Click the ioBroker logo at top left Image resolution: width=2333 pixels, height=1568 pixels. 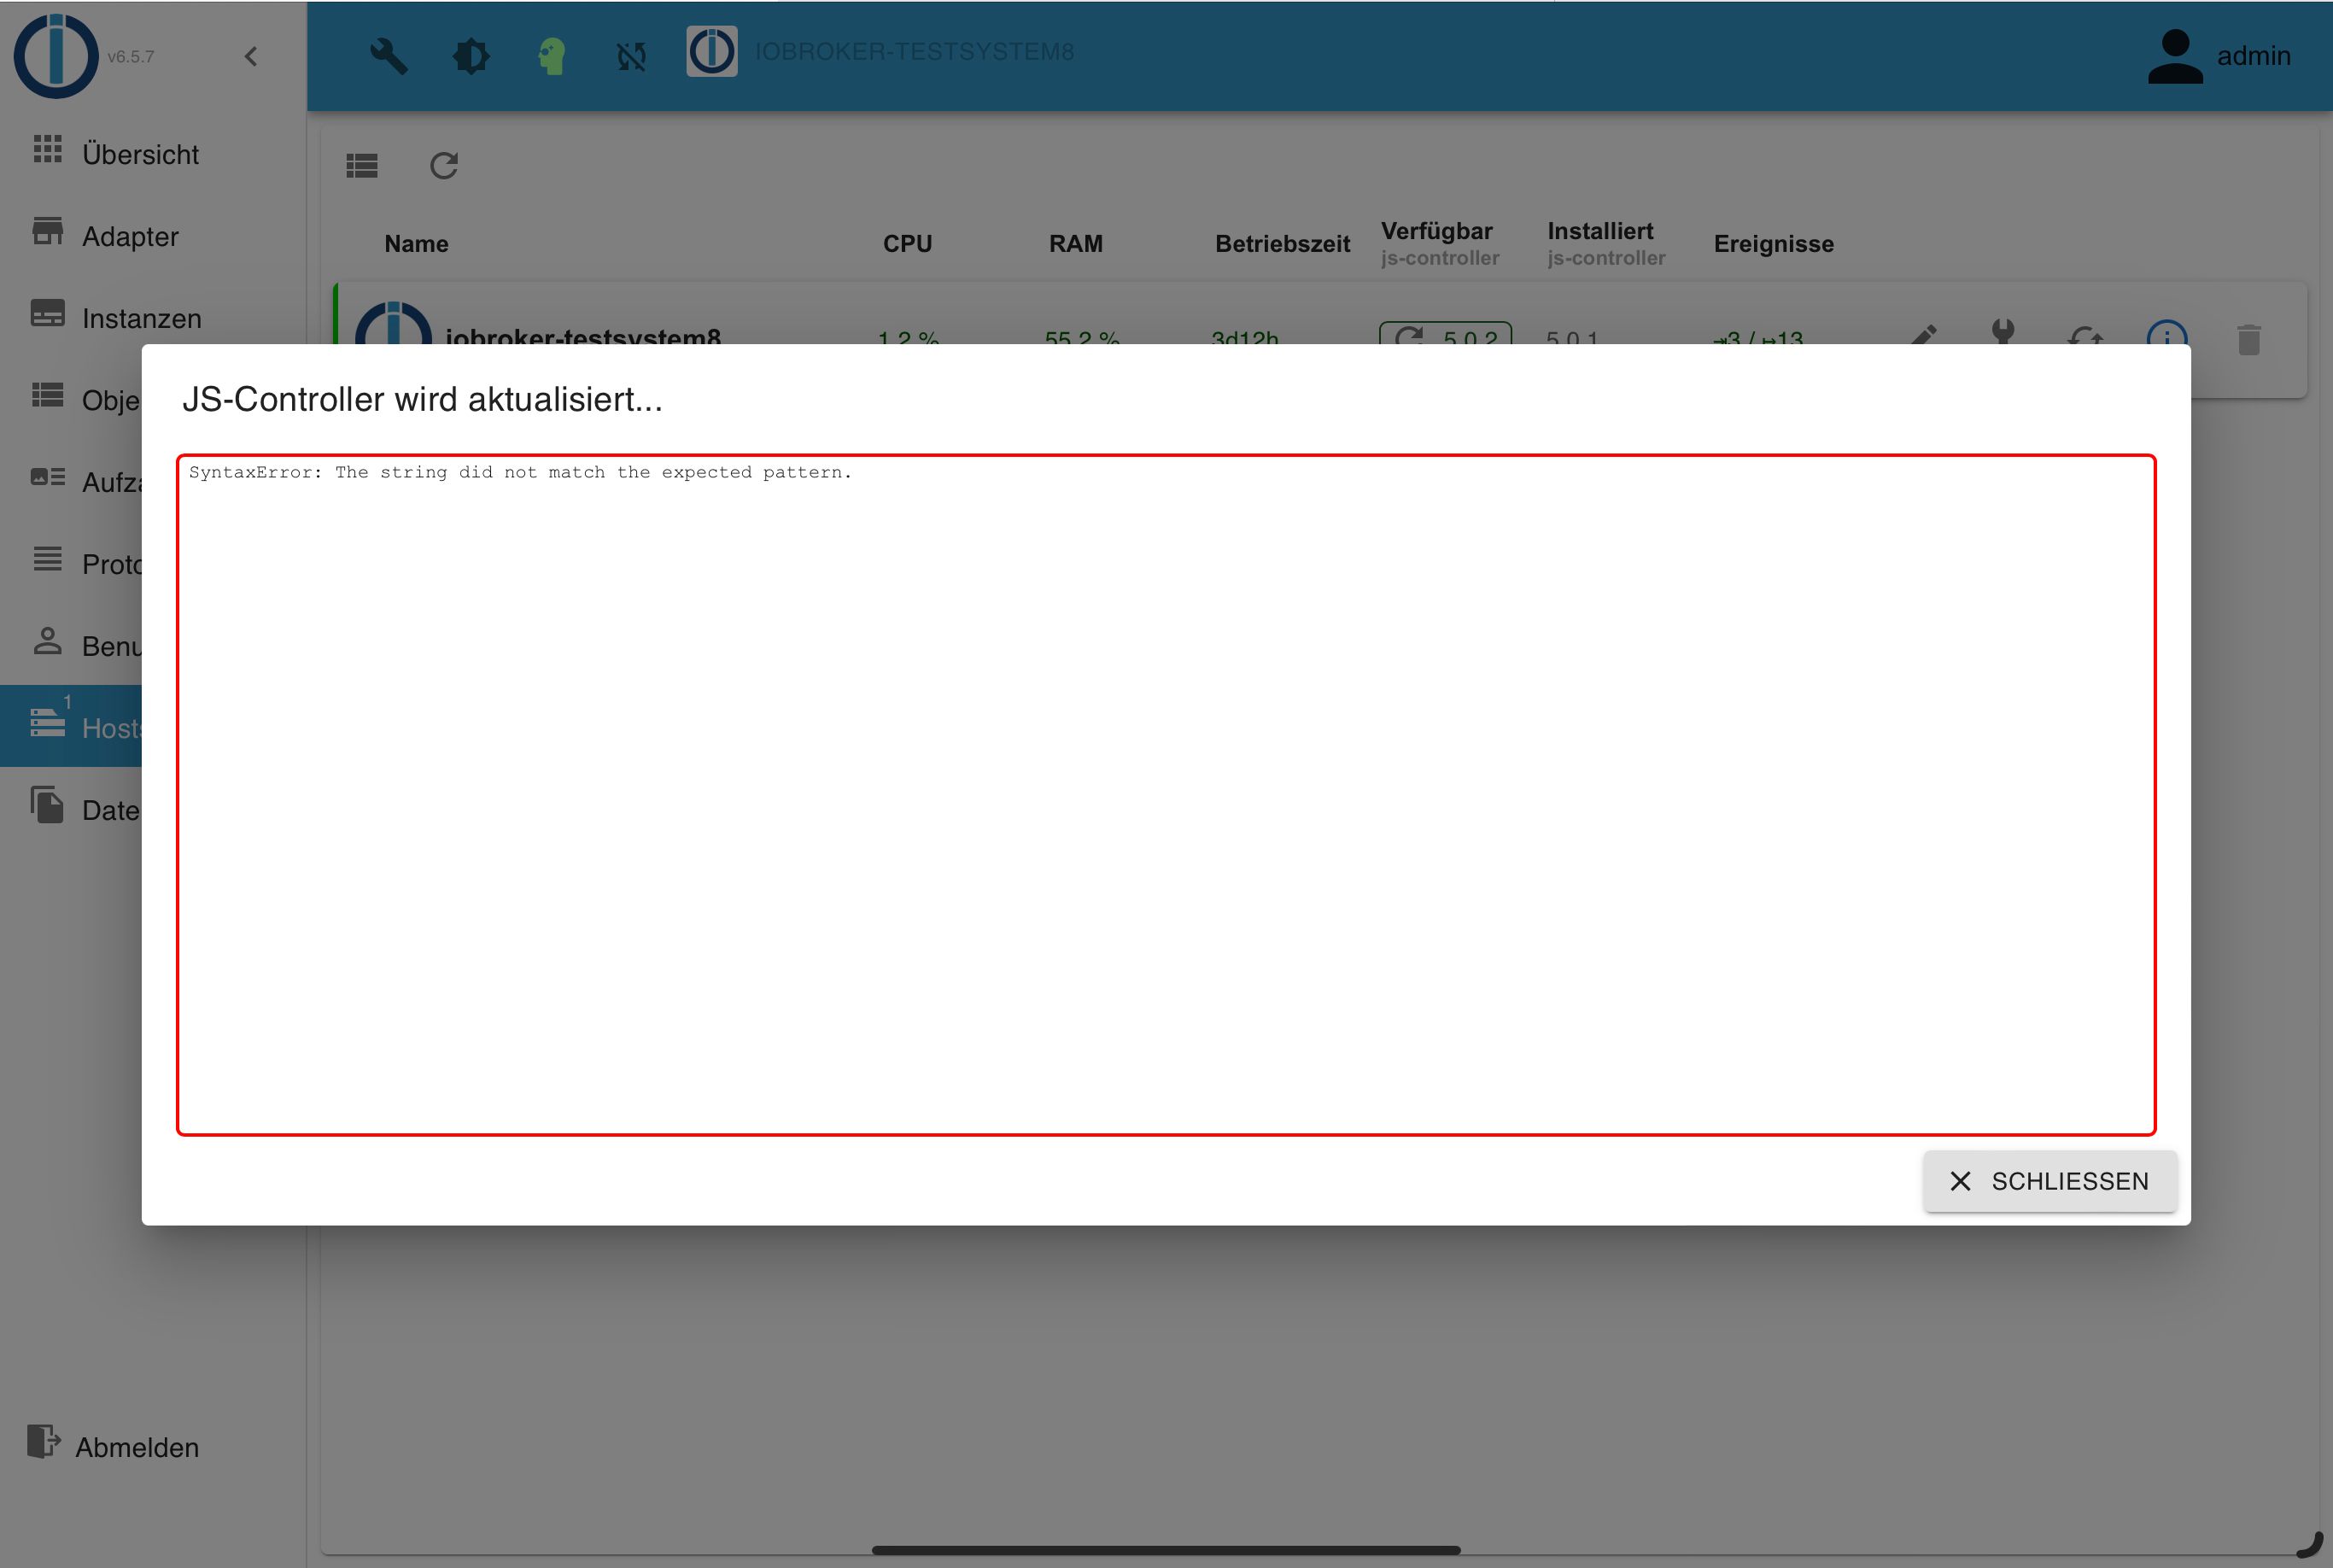tap(56, 56)
